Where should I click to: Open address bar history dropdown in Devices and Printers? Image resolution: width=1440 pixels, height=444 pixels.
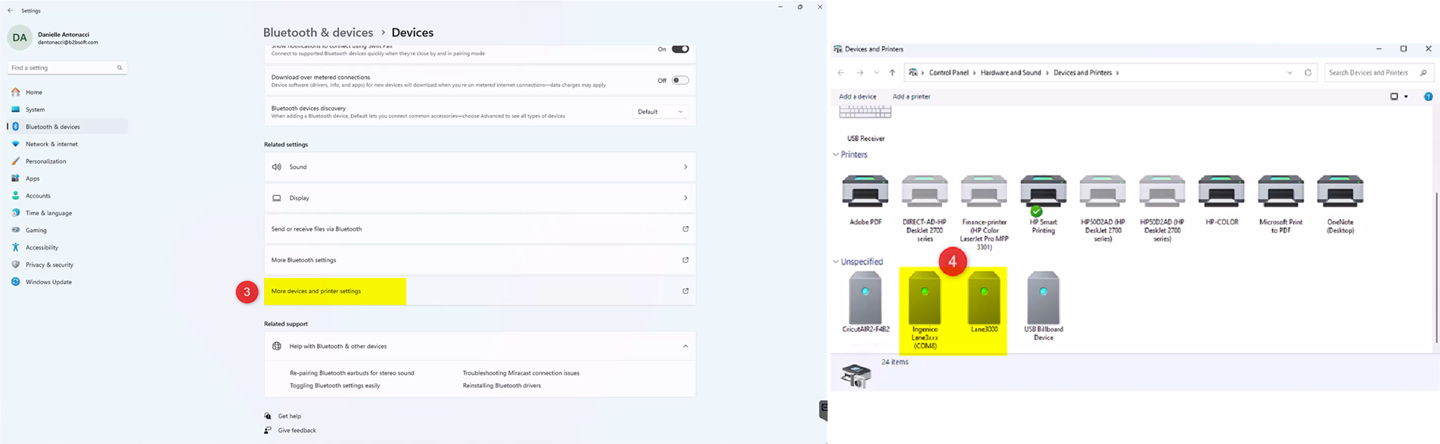point(1290,72)
